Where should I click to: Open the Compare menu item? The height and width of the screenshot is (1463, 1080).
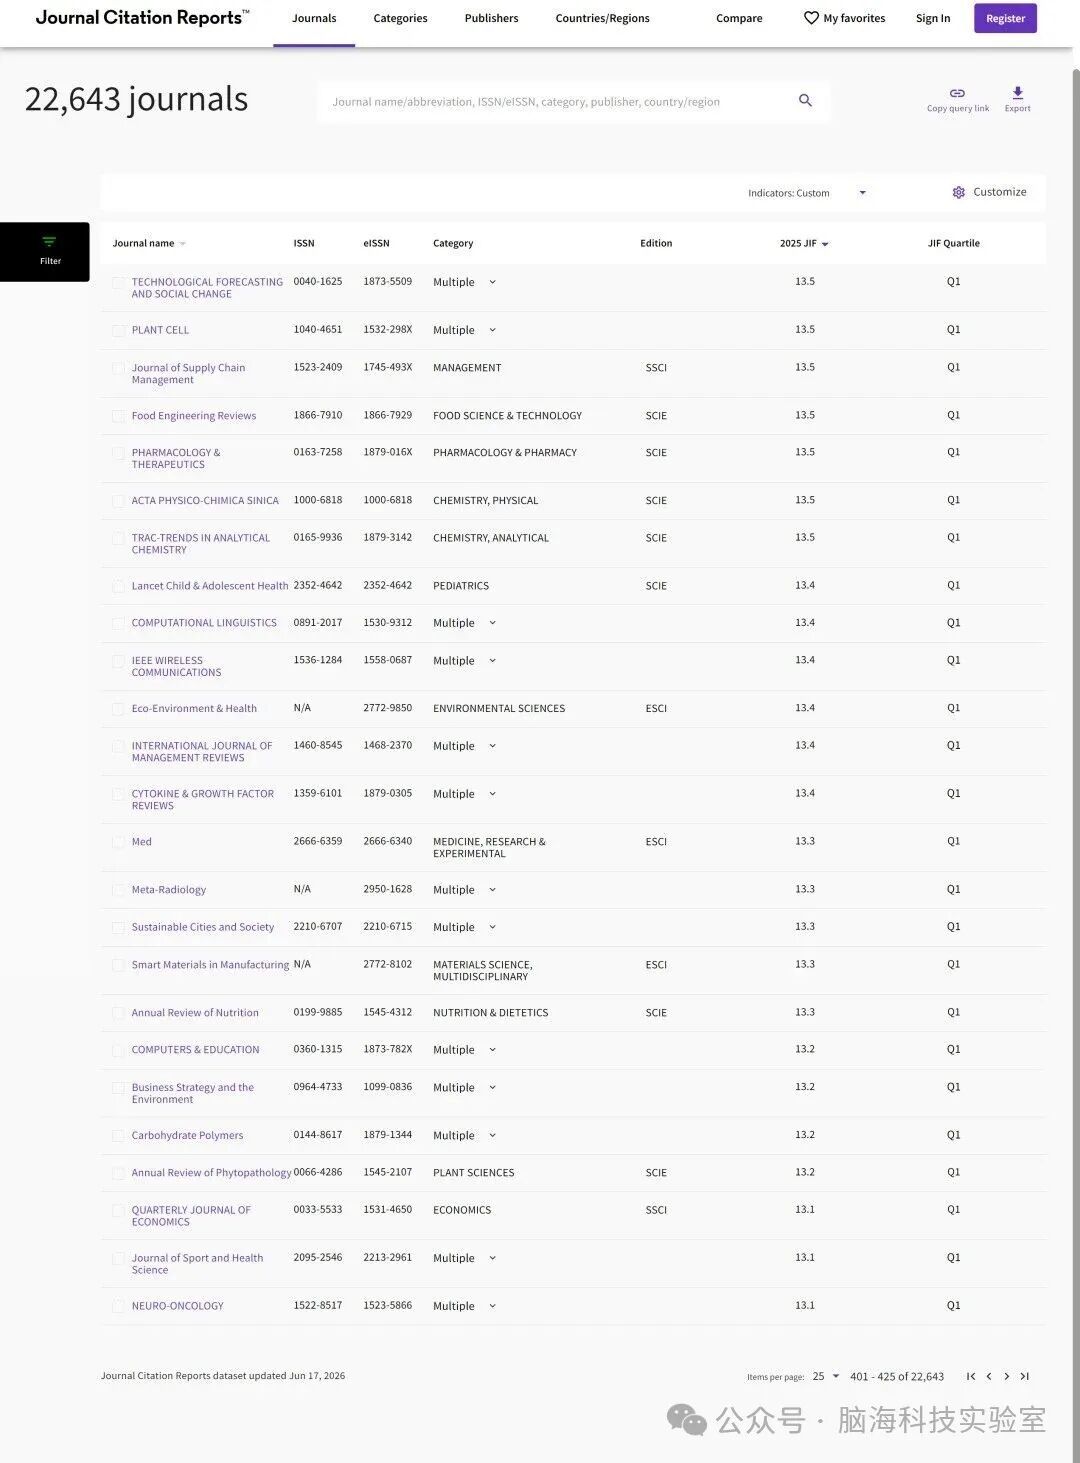click(x=739, y=18)
